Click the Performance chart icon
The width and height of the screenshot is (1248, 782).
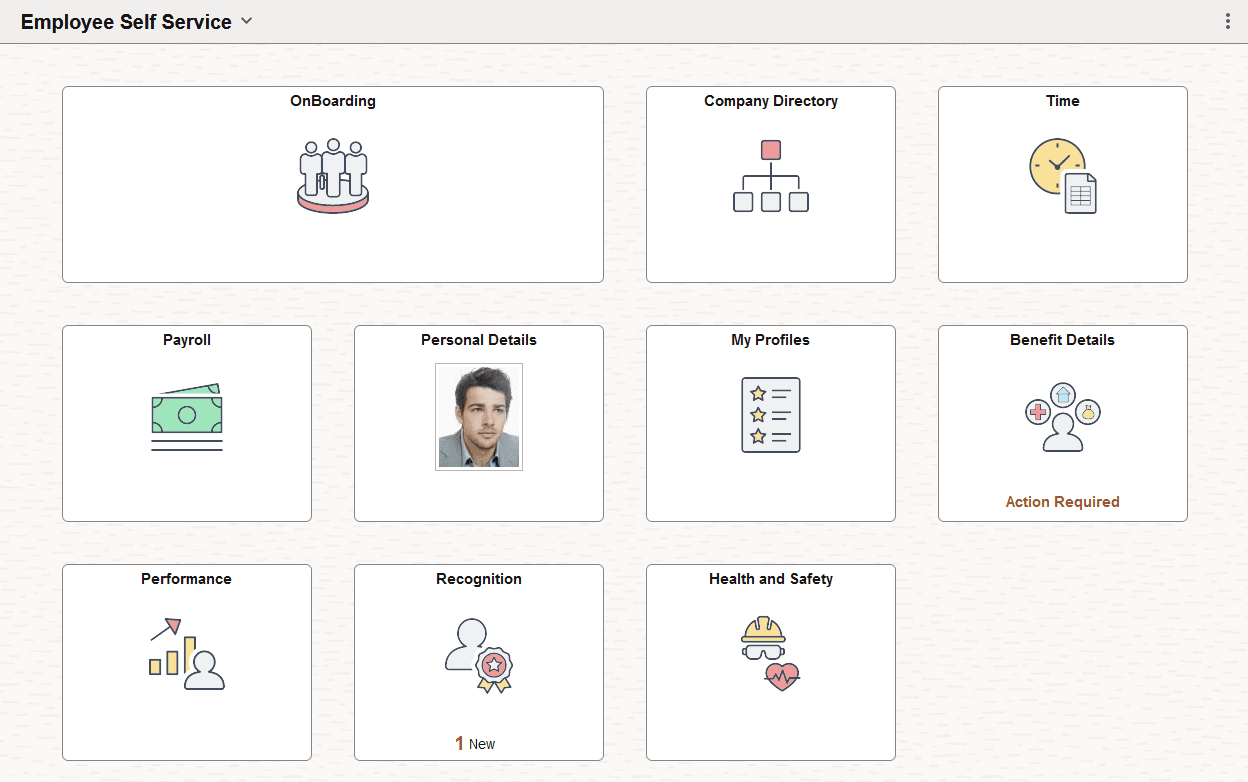[186, 653]
